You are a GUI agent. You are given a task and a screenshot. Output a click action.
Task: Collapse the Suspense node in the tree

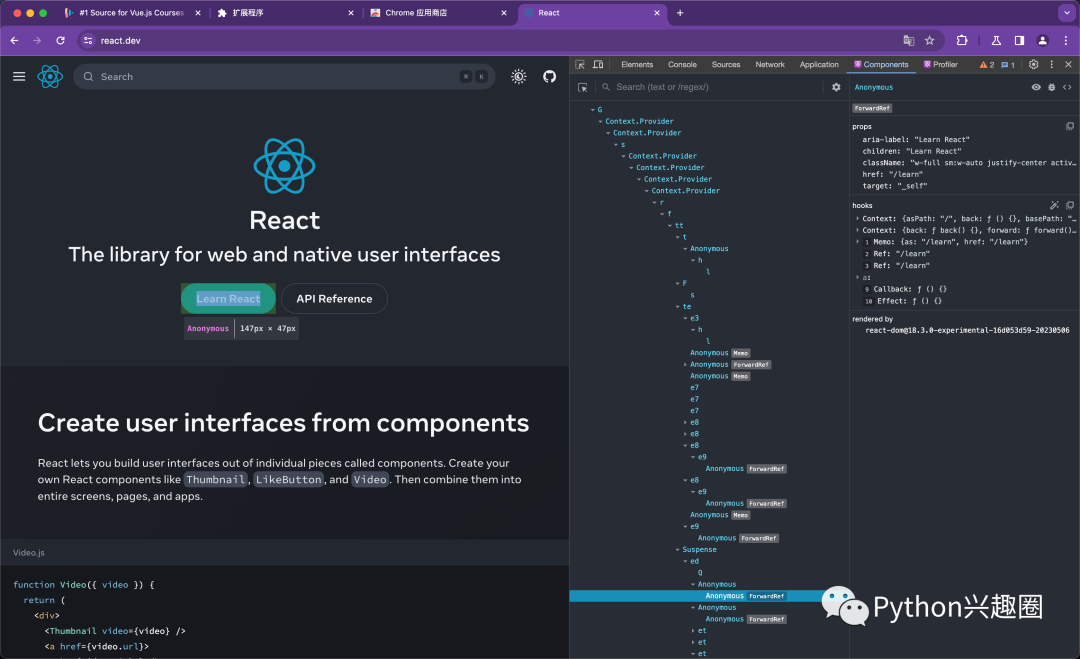678,550
